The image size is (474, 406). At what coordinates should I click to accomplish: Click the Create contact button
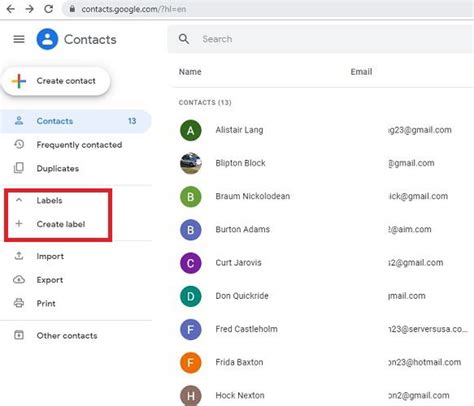click(x=56, y=81)
